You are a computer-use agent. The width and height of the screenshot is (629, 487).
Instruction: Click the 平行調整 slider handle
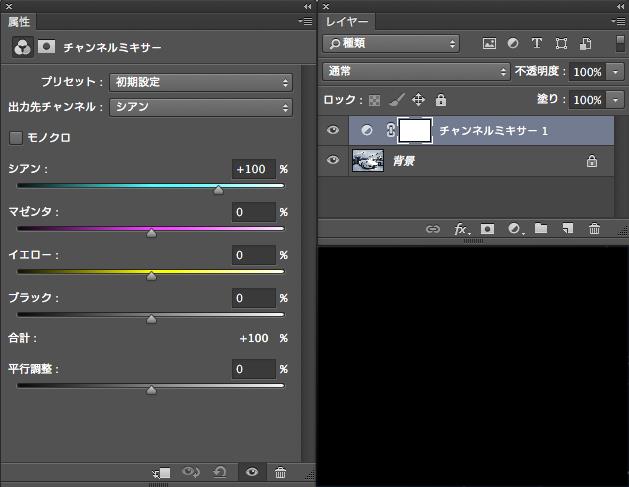tap(151, 390)
